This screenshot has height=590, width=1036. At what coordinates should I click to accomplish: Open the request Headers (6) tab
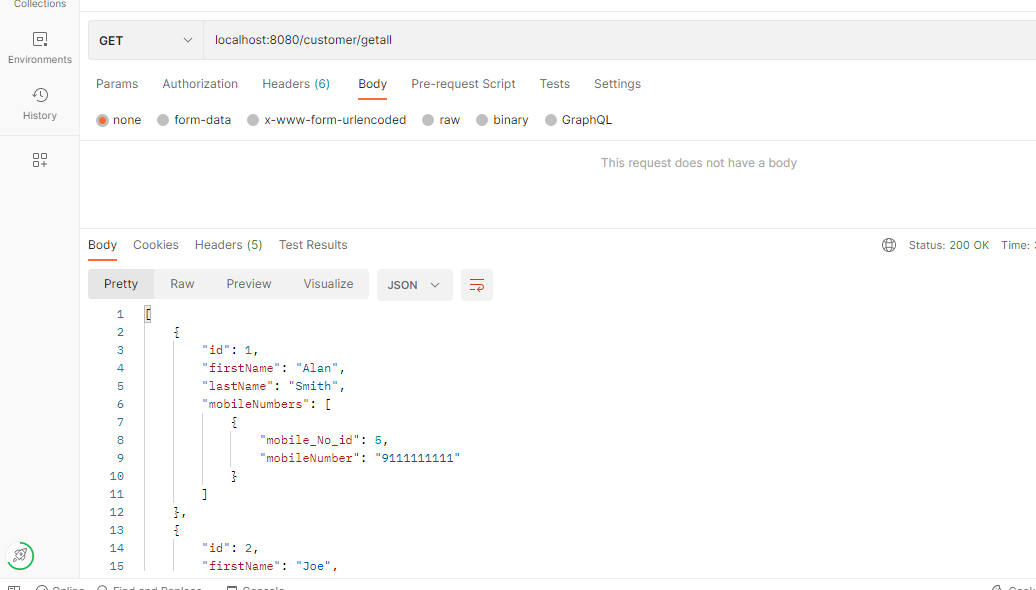click(x=296, y=84)
